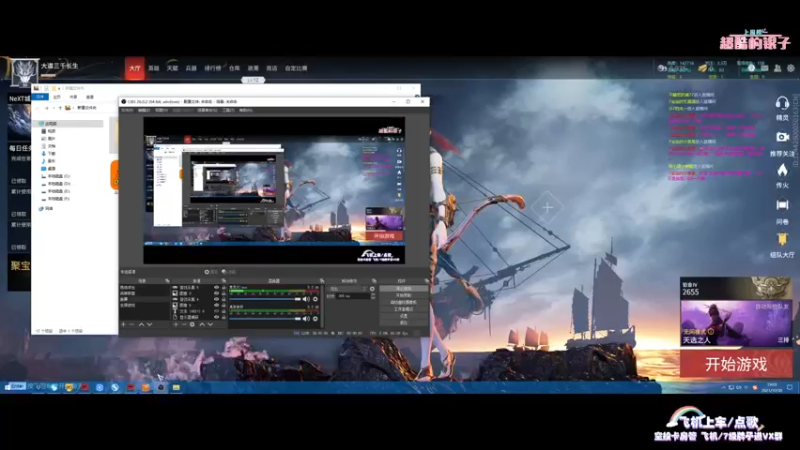Open the 传火 flame icon
The width and height of the screenshot is (800, 450).
click(x=782, y=170)
